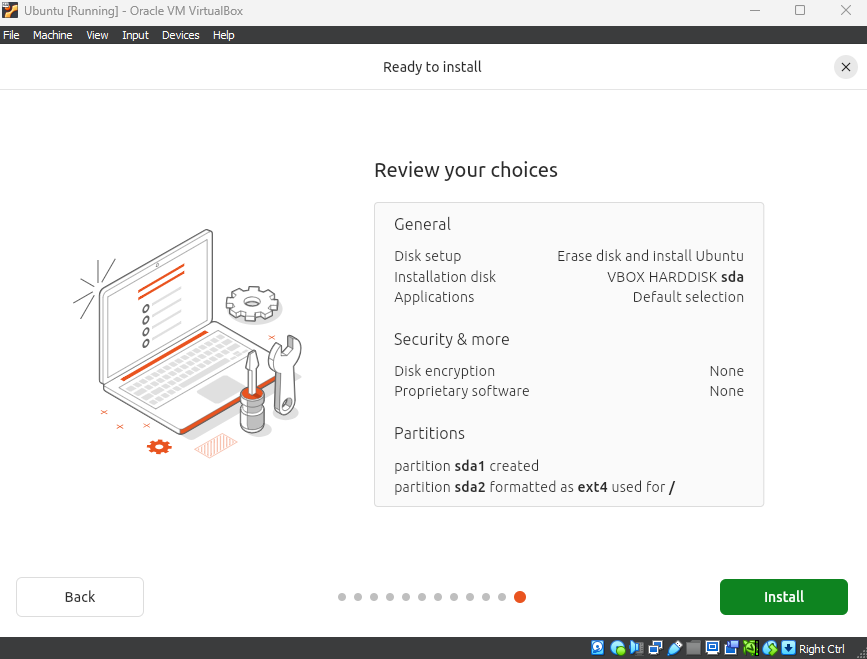Open the View menu
867x659 pixels.
click(x=97, y=35)
